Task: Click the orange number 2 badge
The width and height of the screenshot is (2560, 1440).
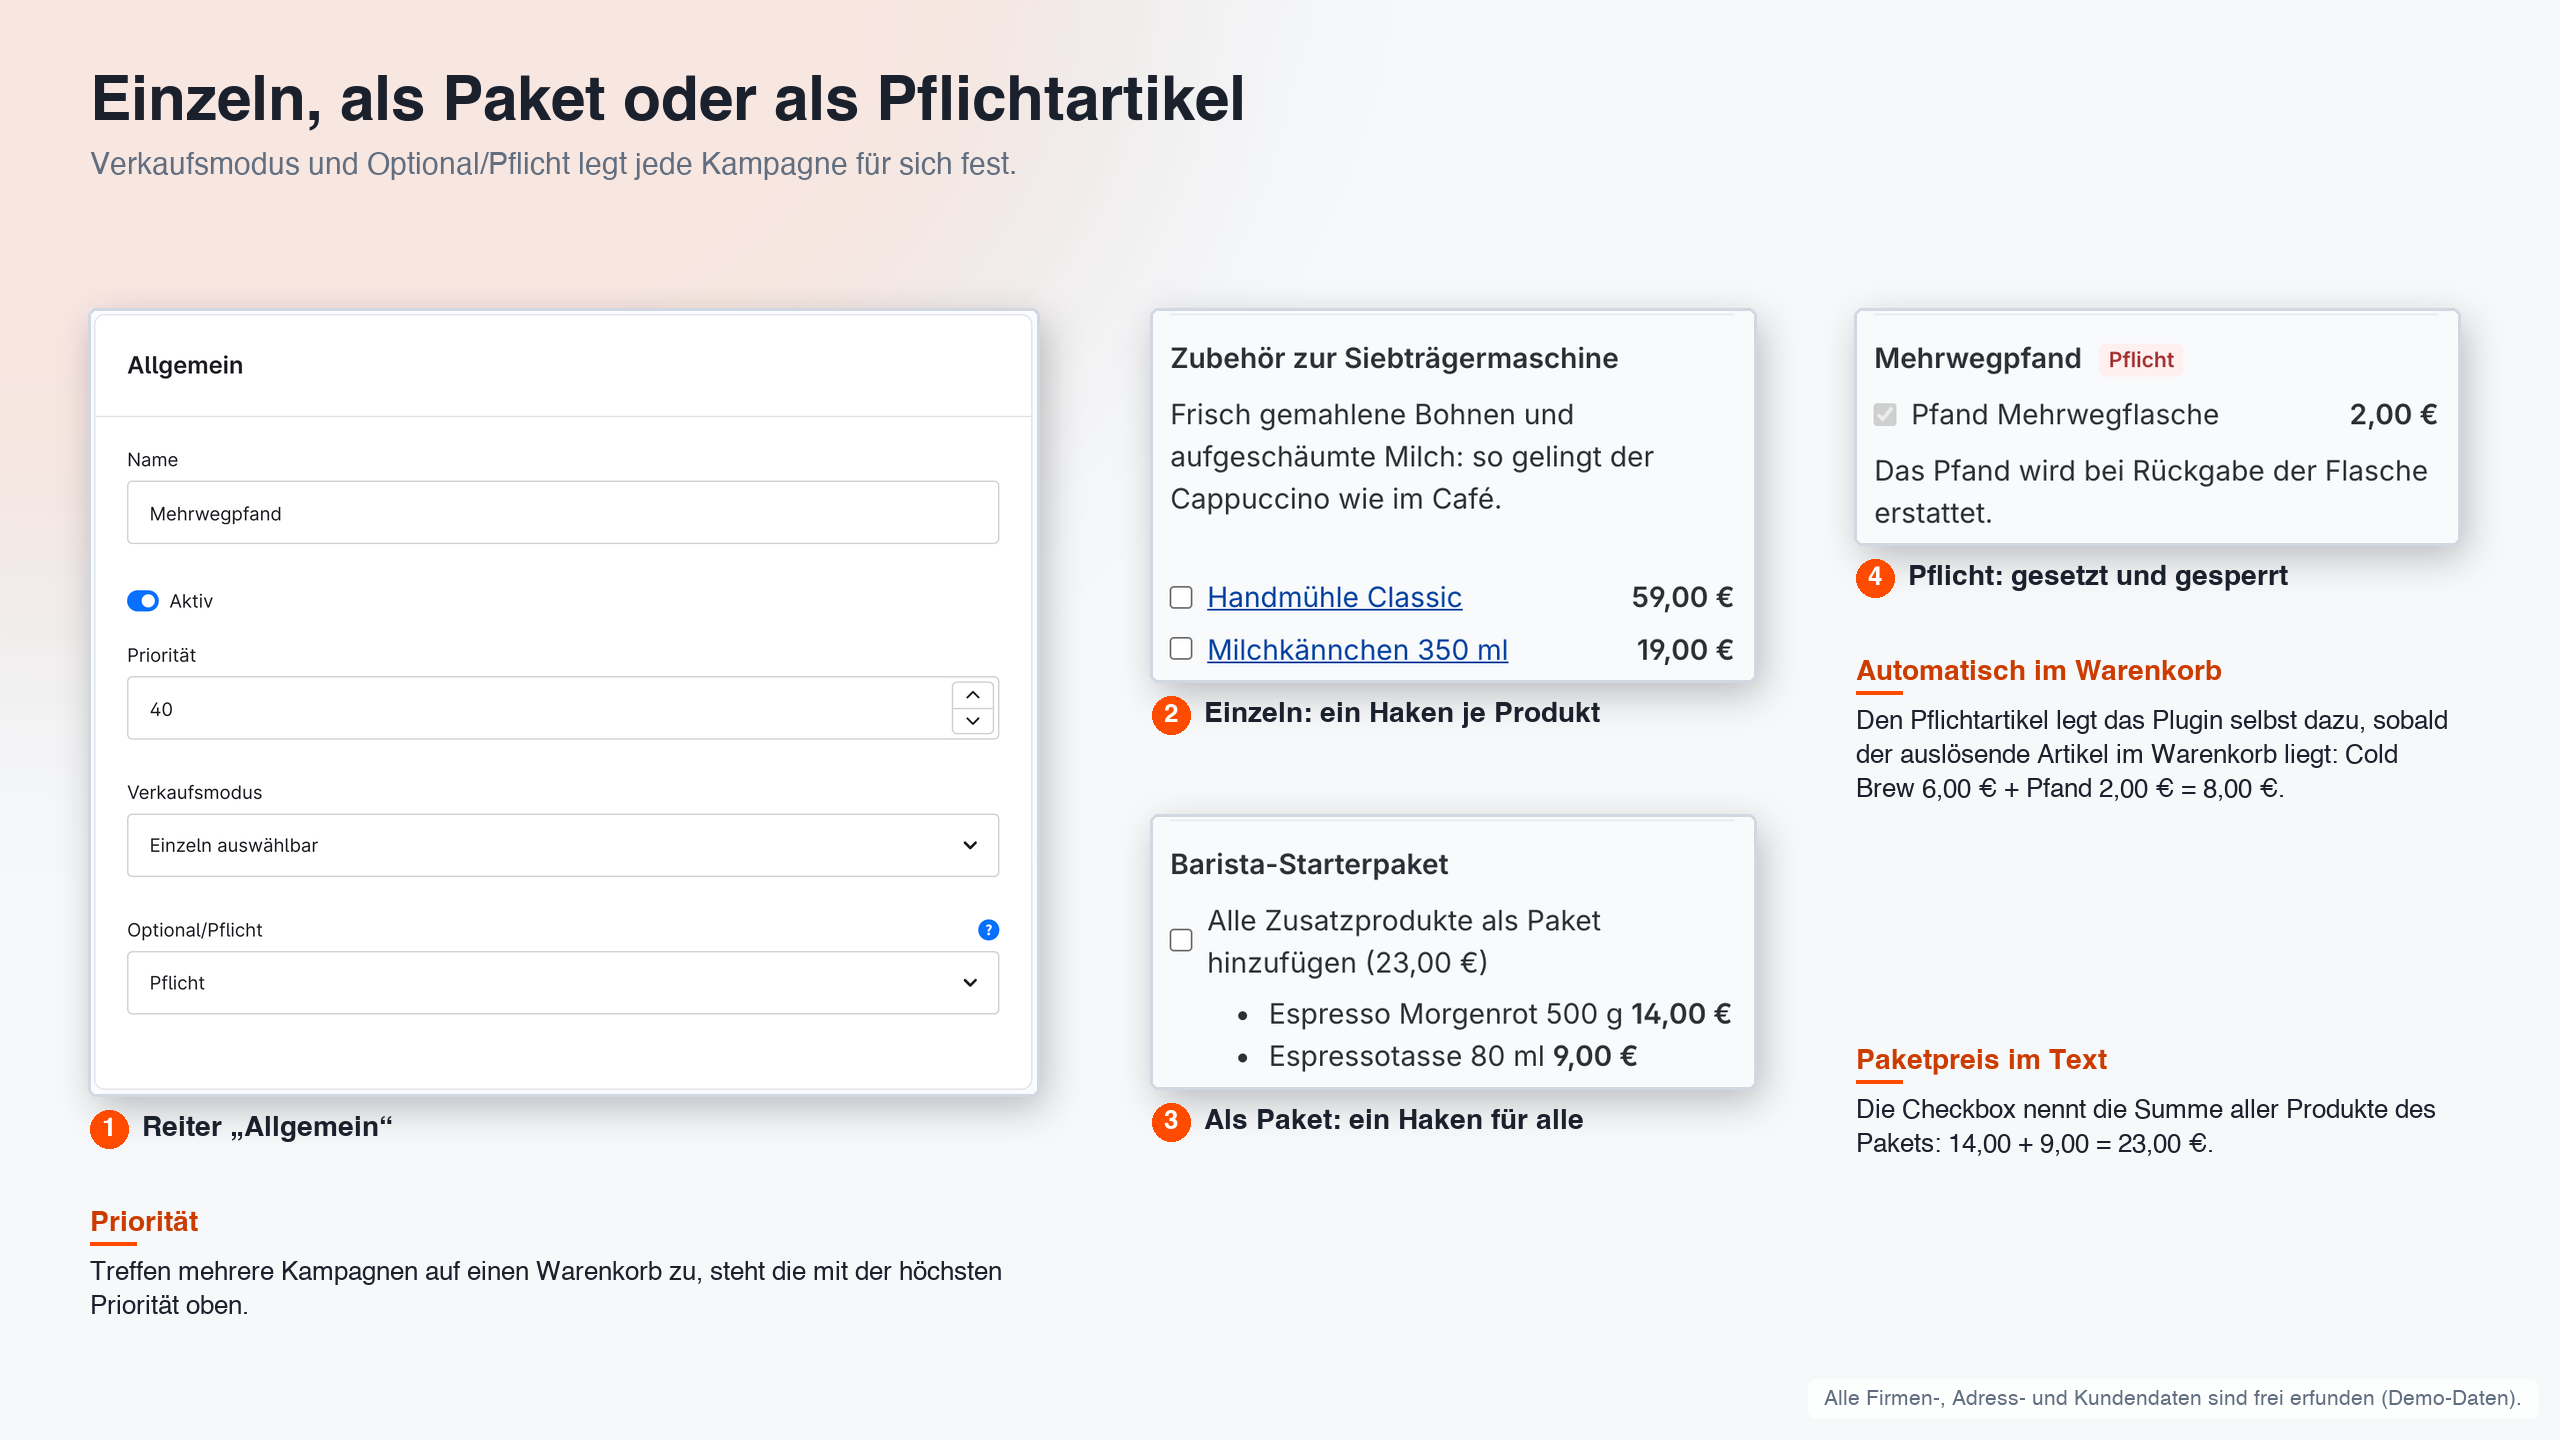Action: coord(1171,714)
